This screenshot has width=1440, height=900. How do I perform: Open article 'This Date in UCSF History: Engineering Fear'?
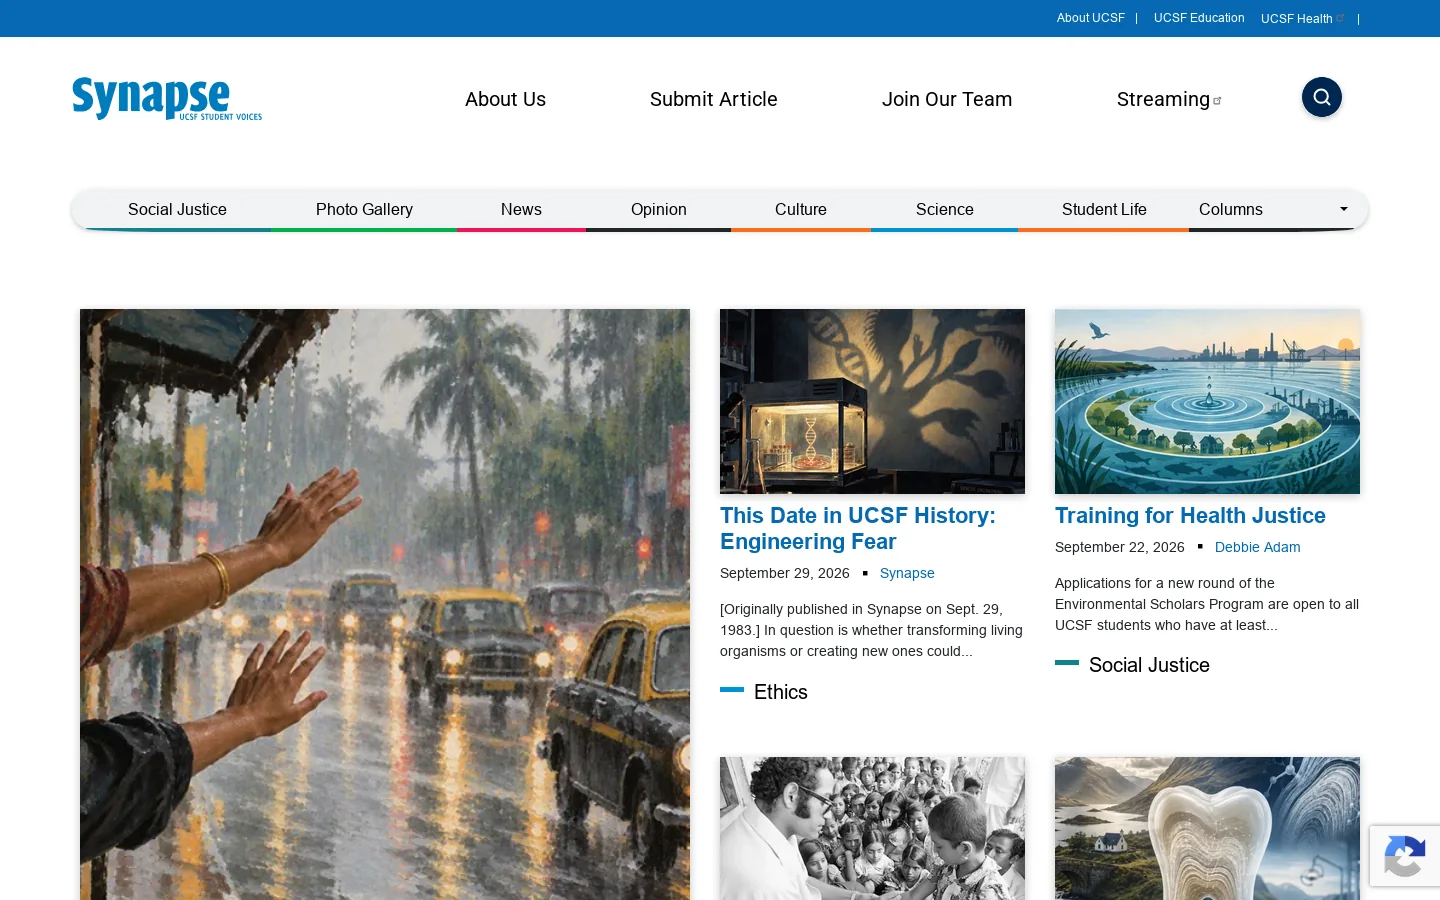(x=858, y=528)
